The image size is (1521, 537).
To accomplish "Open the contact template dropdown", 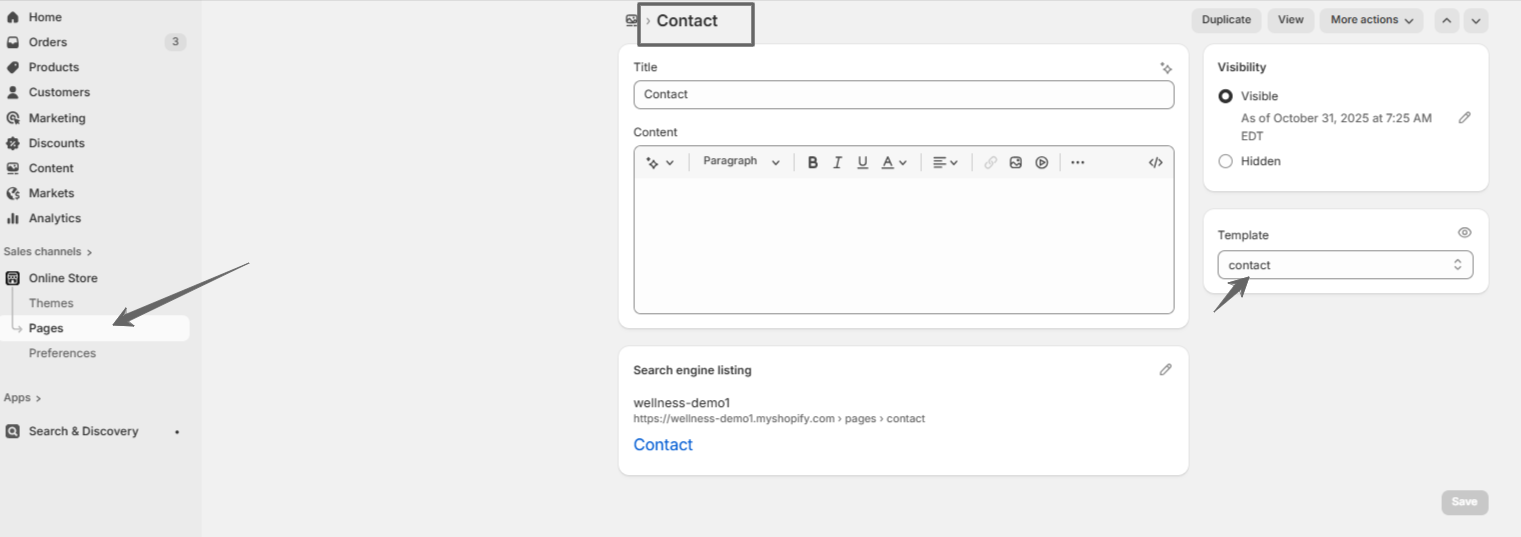I will pos(1344,265).
